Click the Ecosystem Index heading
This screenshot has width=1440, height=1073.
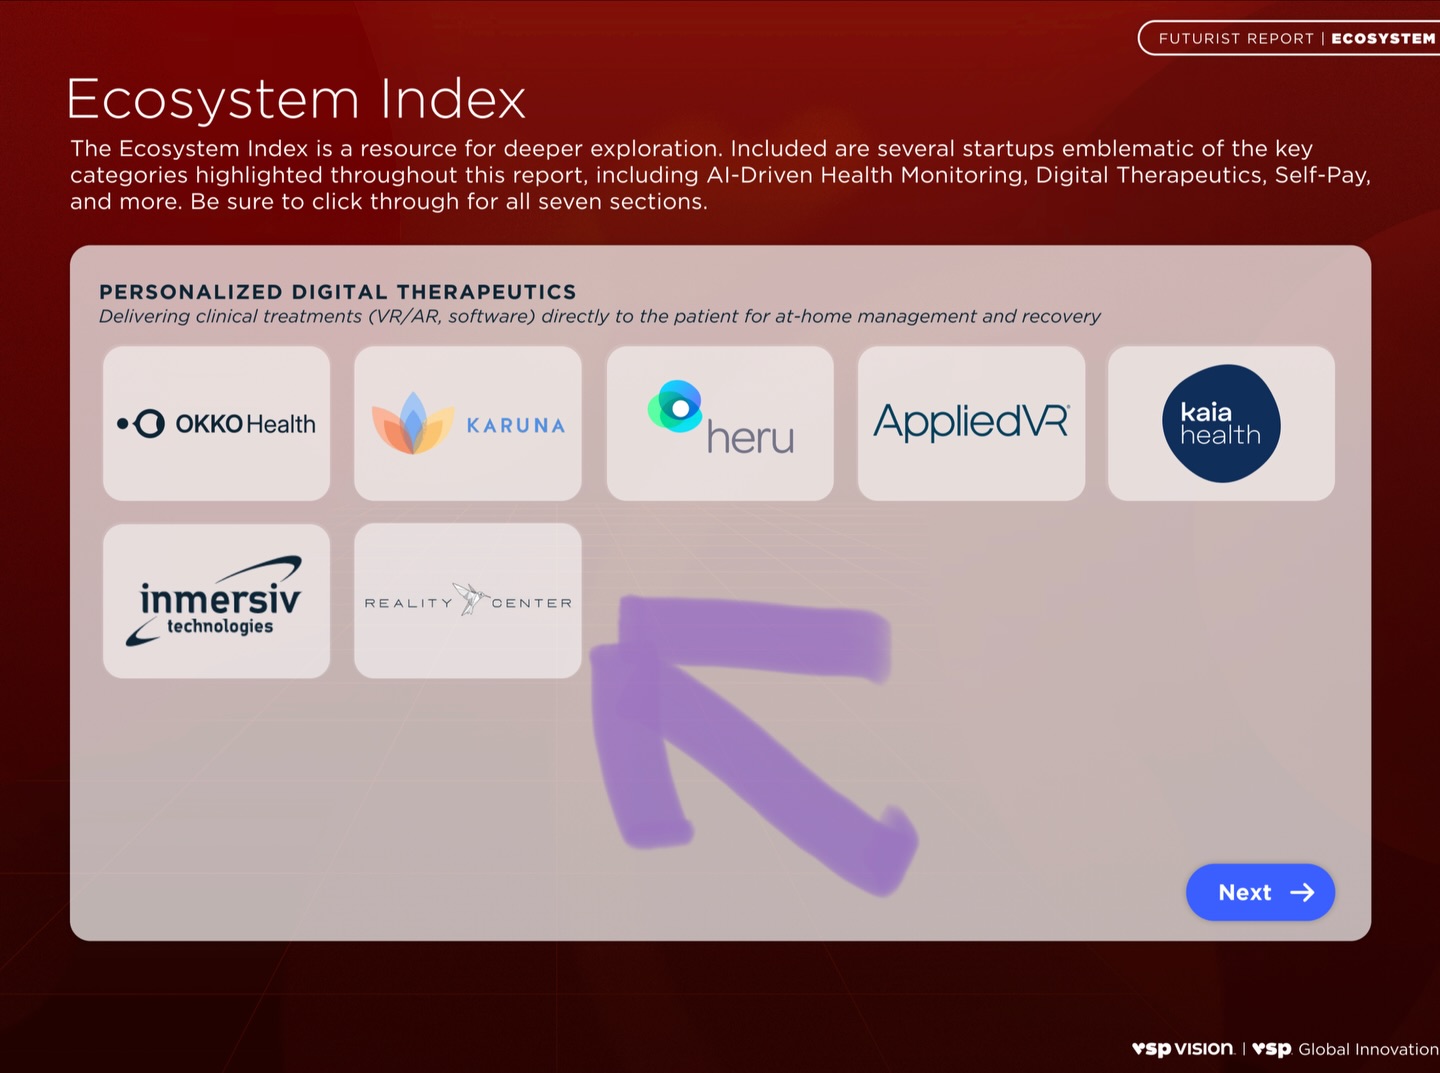pos(296,99)
